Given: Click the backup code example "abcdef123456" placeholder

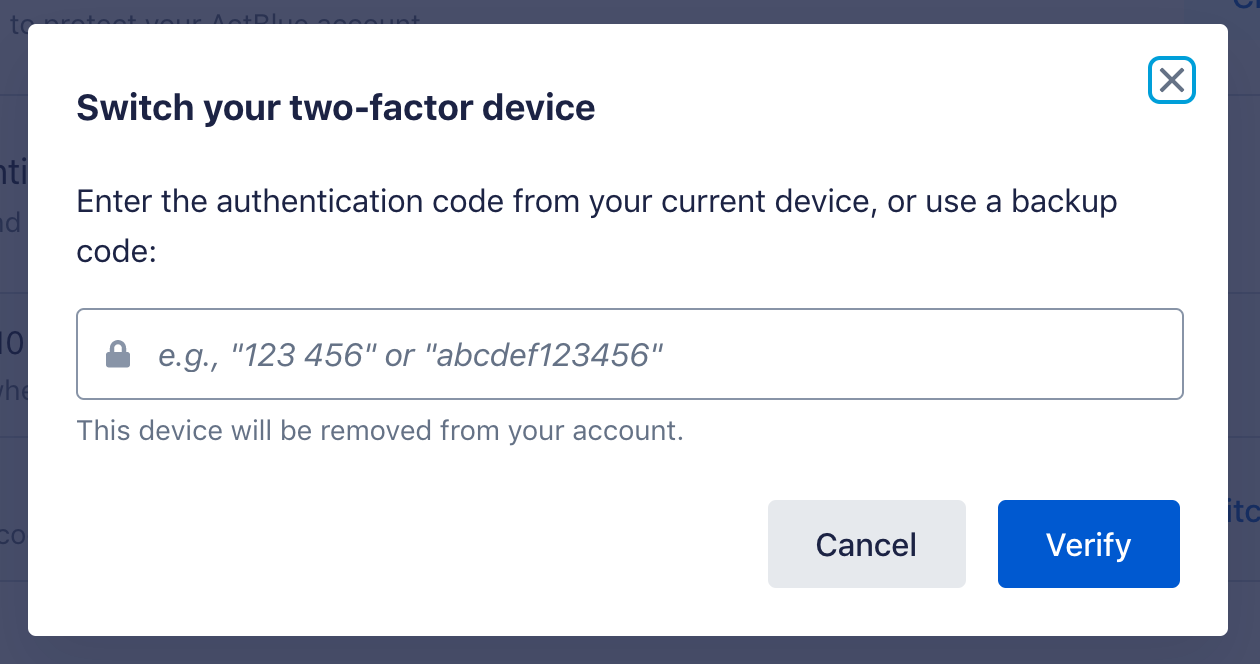Looking at the screenshot, I should tap(550, 355).
